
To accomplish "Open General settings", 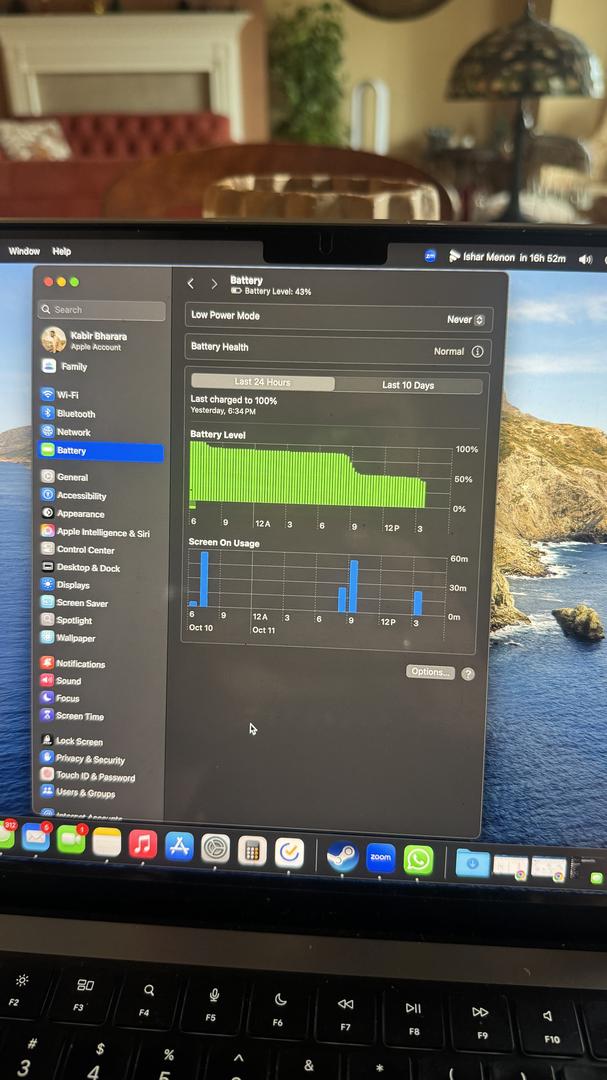I will [x=72, y=477].
